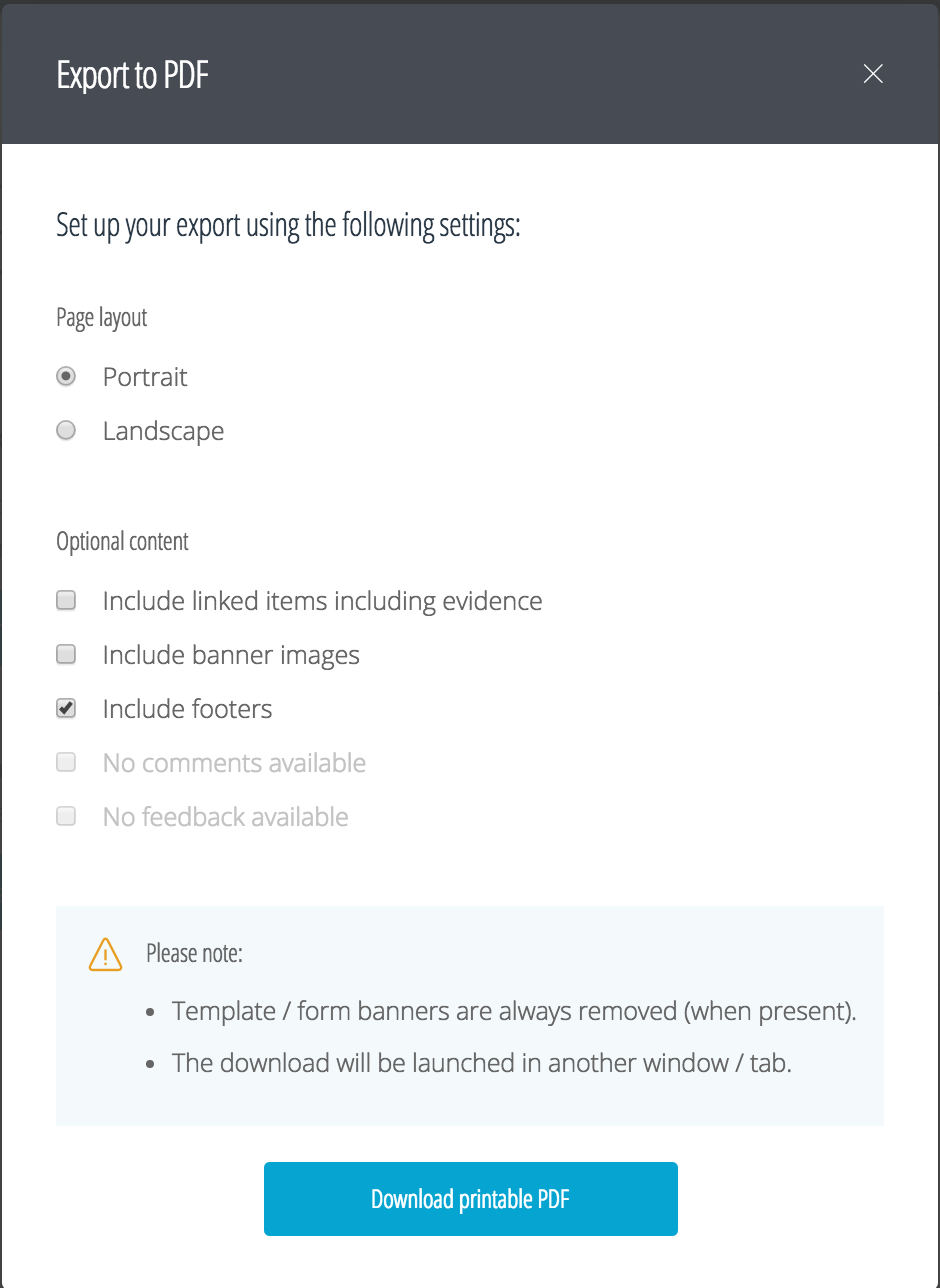
Task: Click the Include footers label text
Action: tap(187, 709)
